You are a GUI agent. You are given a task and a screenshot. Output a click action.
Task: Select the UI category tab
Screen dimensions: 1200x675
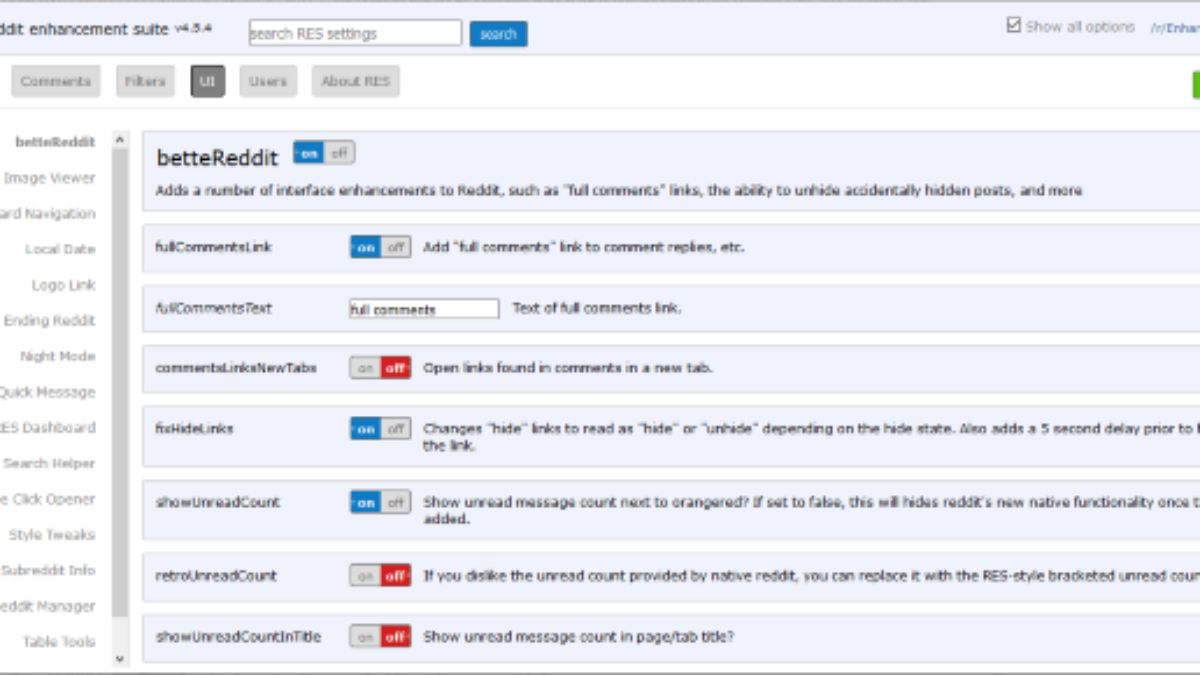click(208, 81)
